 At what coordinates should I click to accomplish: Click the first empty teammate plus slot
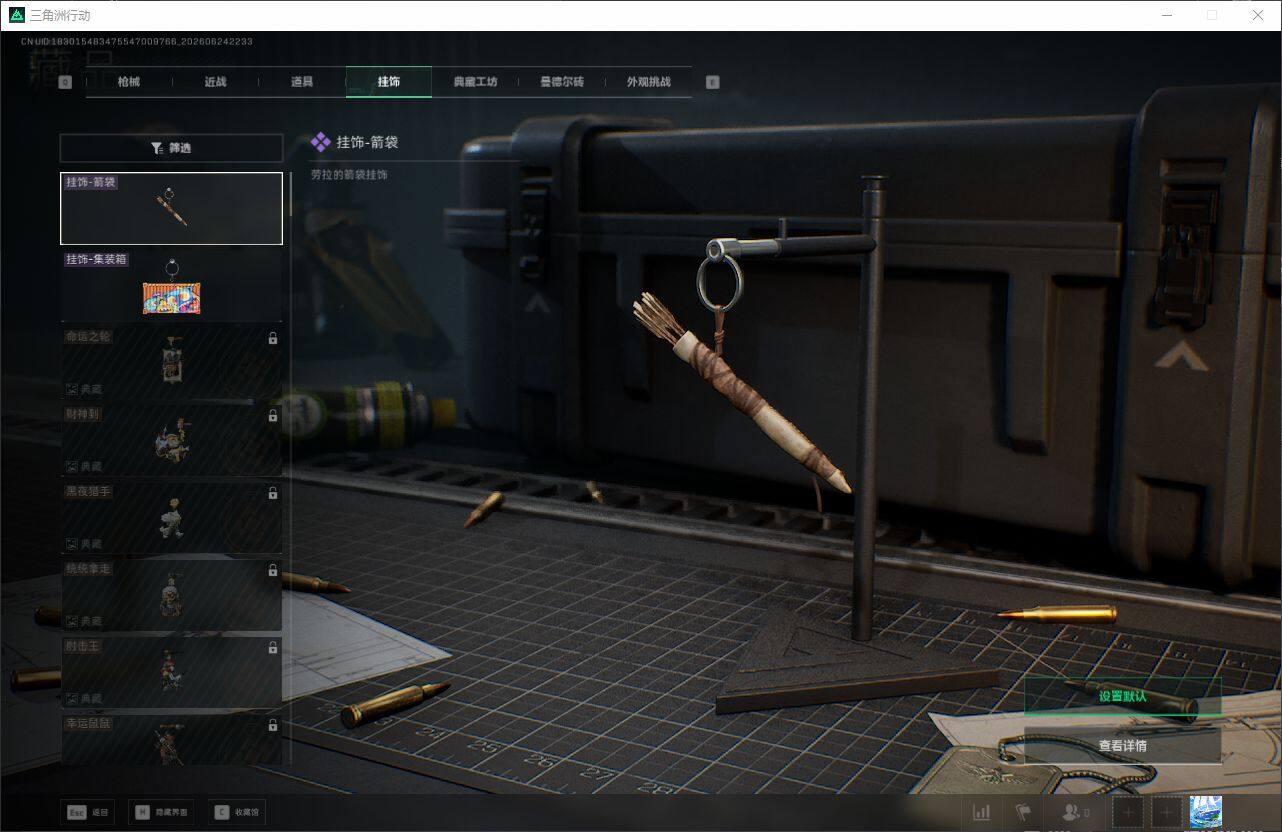1128,813
